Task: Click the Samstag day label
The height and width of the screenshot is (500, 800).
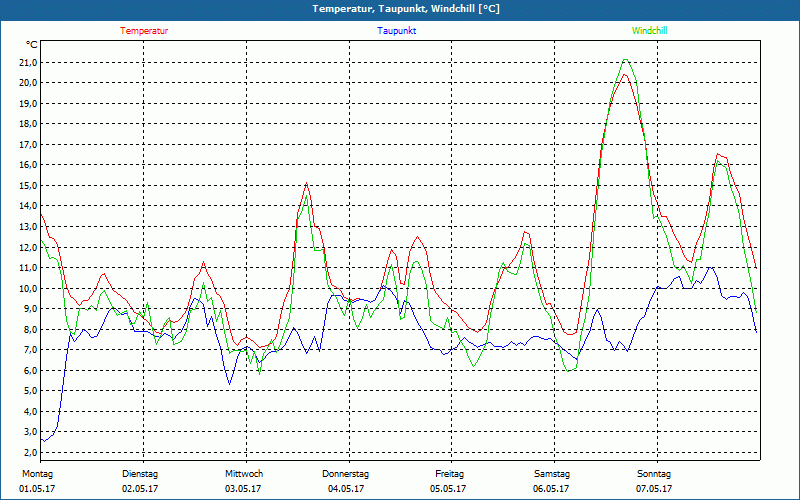Action: coord(552,474)
